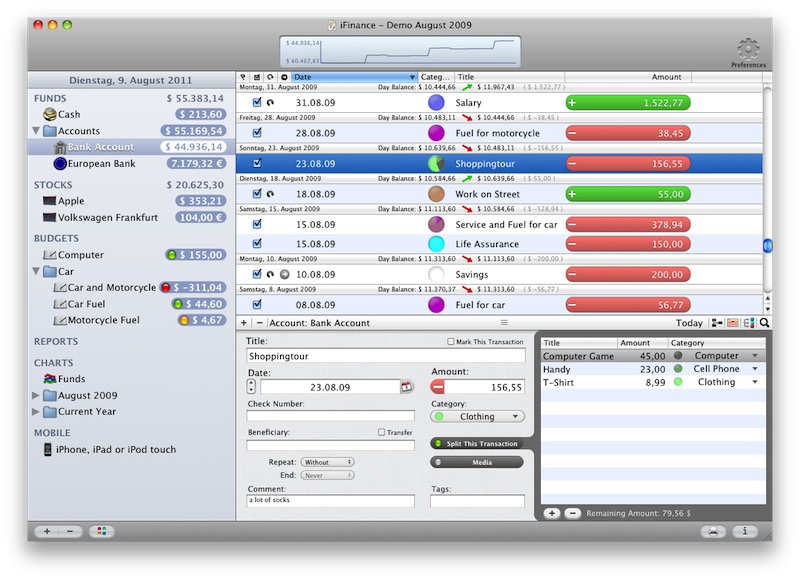Viewport: 800px width, 579px height.
Task: Click the marked-transaction flag column header
Action: pyautogui.click(x=243, y=77)
